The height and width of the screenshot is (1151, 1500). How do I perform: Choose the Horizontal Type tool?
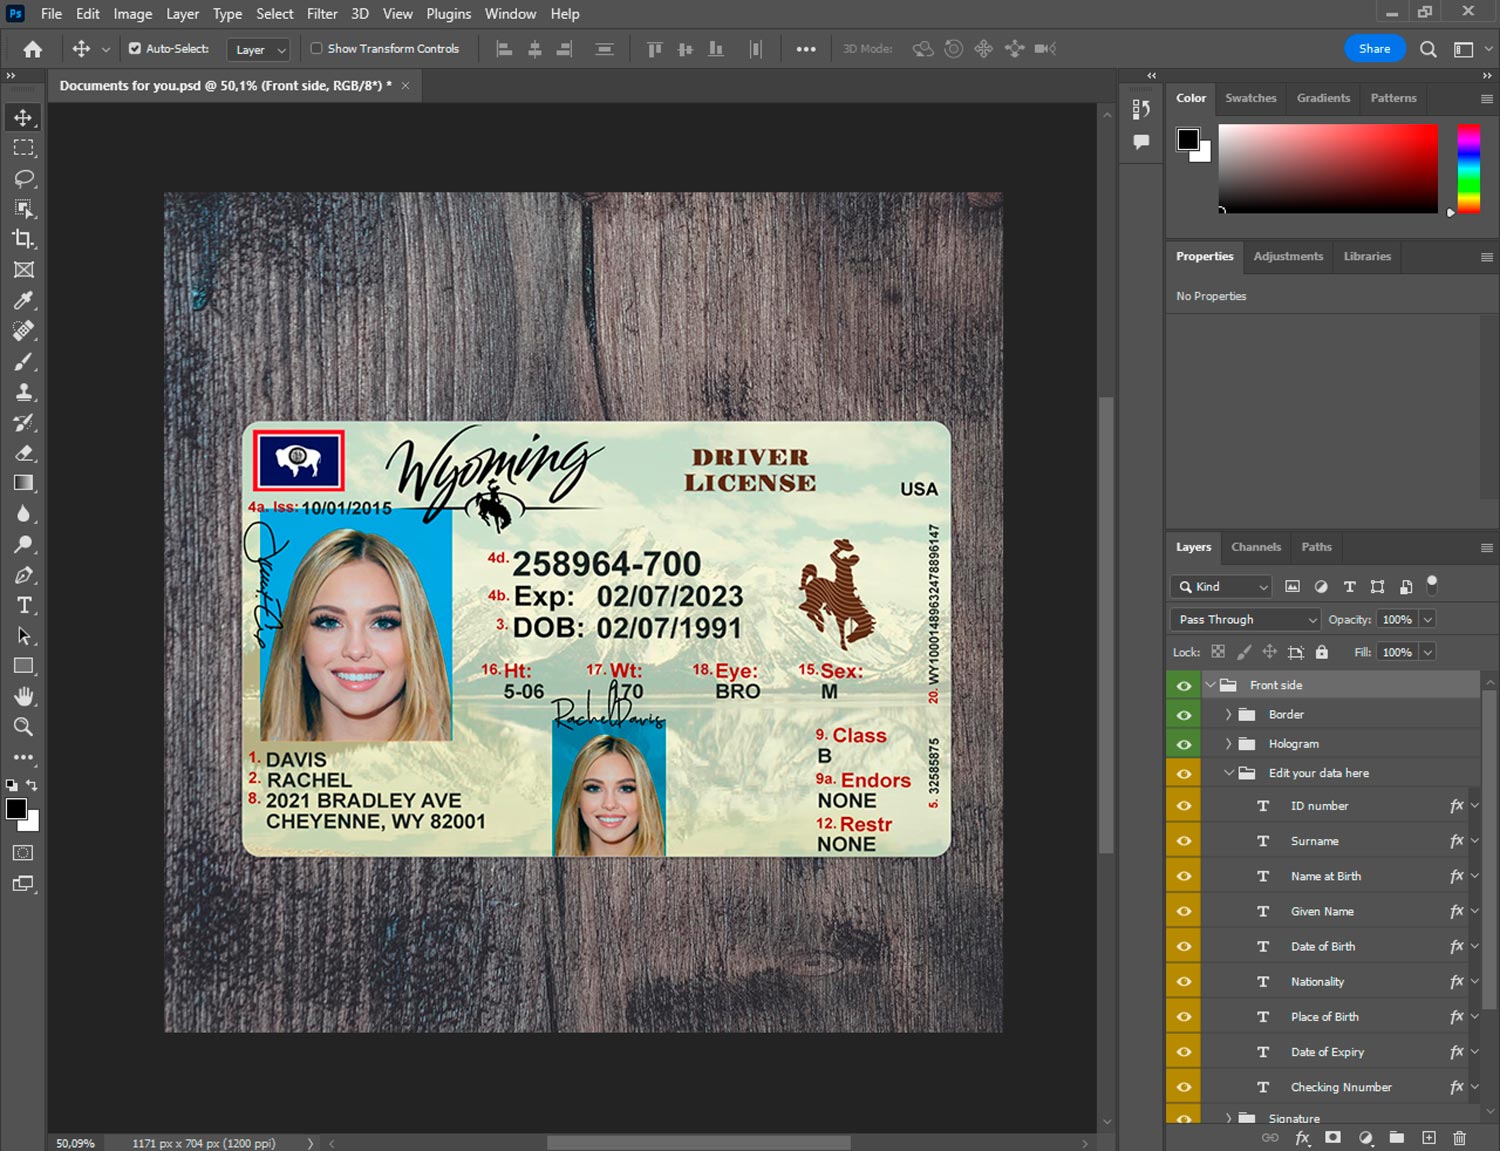pyautogui.click(x=24, y=605)
